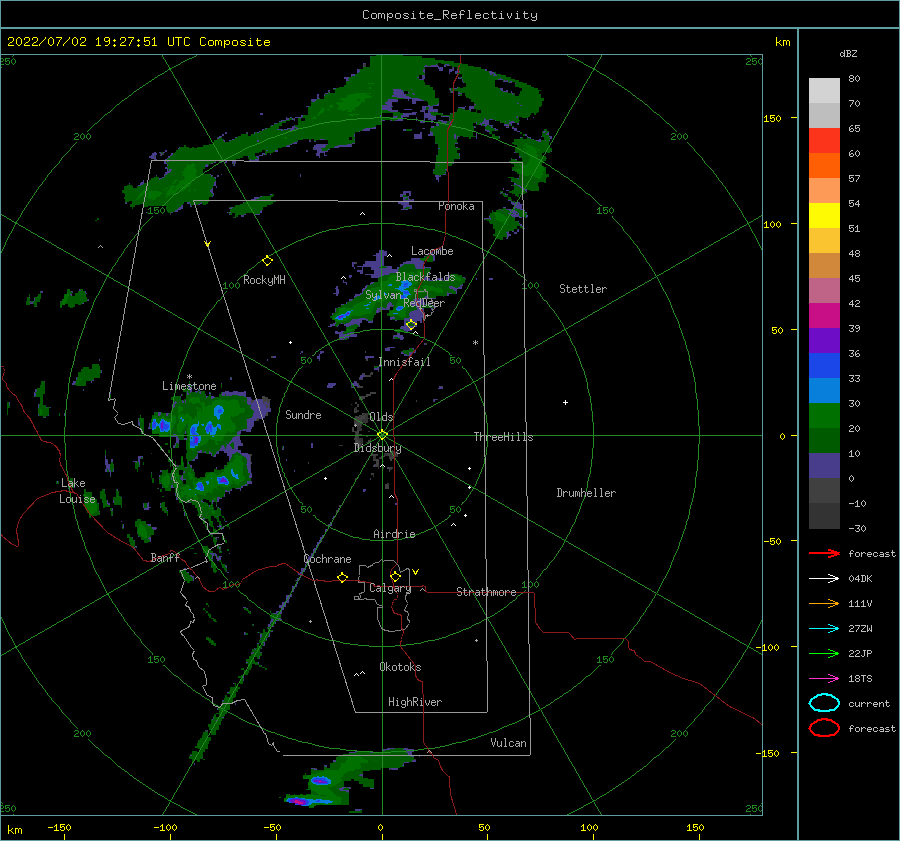Click the white 04DK arrow icon
900x841 pixels.
point(824,579)
